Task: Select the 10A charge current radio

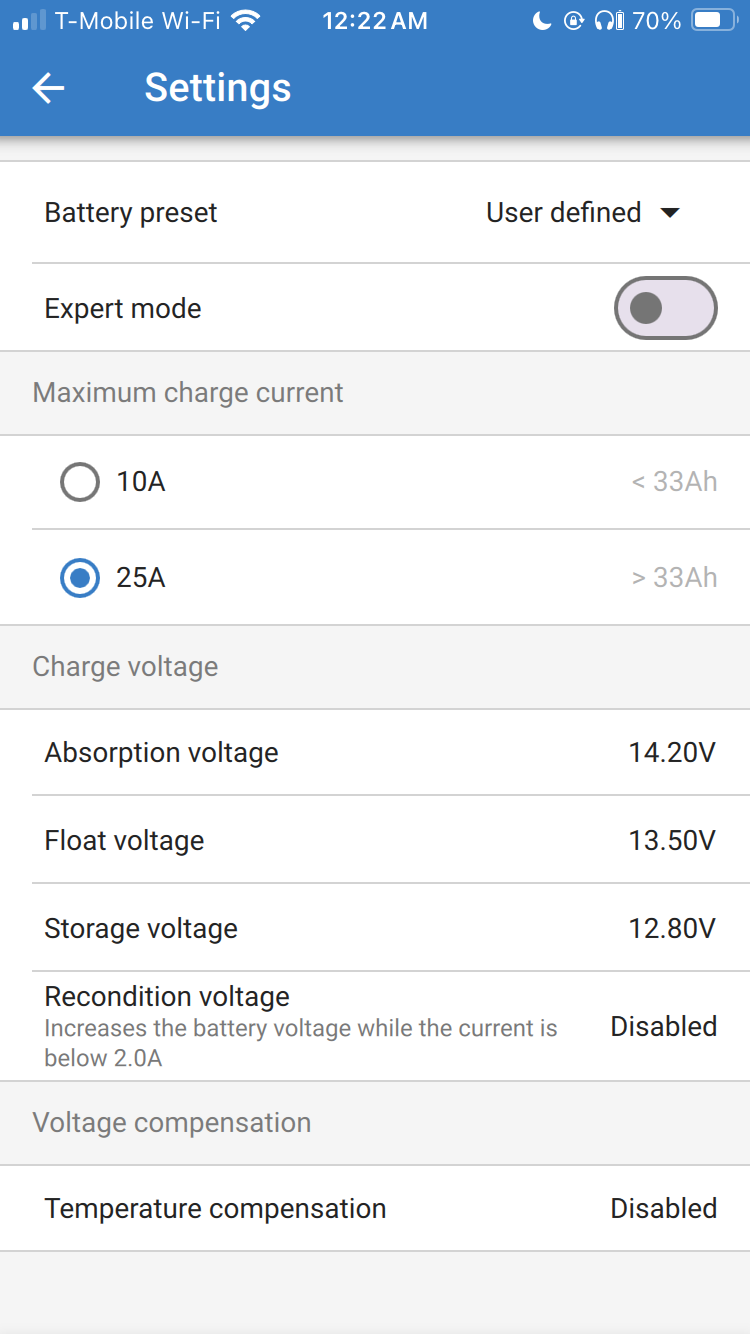Action: click(80, 482)
